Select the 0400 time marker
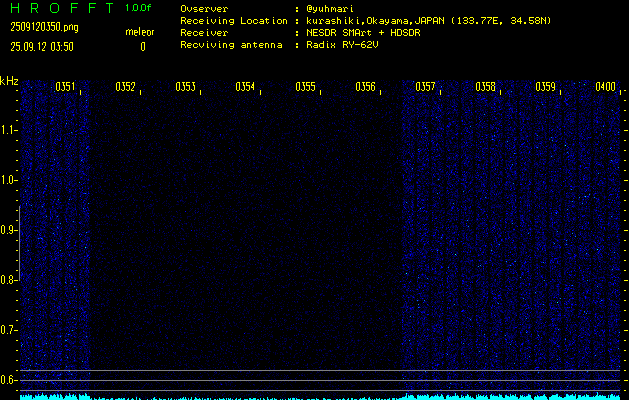Viewport: 629px width, 400px height. [x=605, y=87]
